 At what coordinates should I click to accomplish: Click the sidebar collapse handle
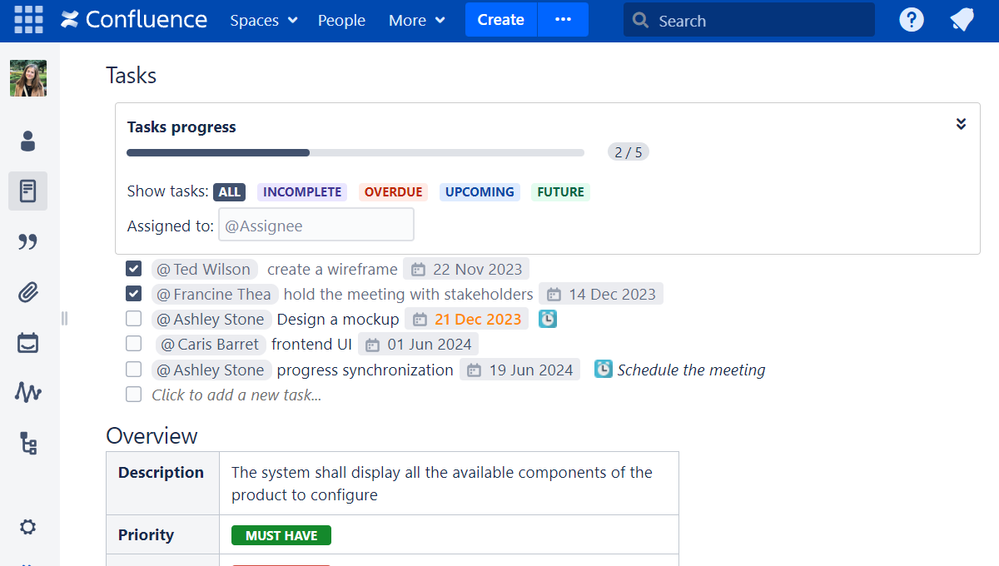pos(64,318)
